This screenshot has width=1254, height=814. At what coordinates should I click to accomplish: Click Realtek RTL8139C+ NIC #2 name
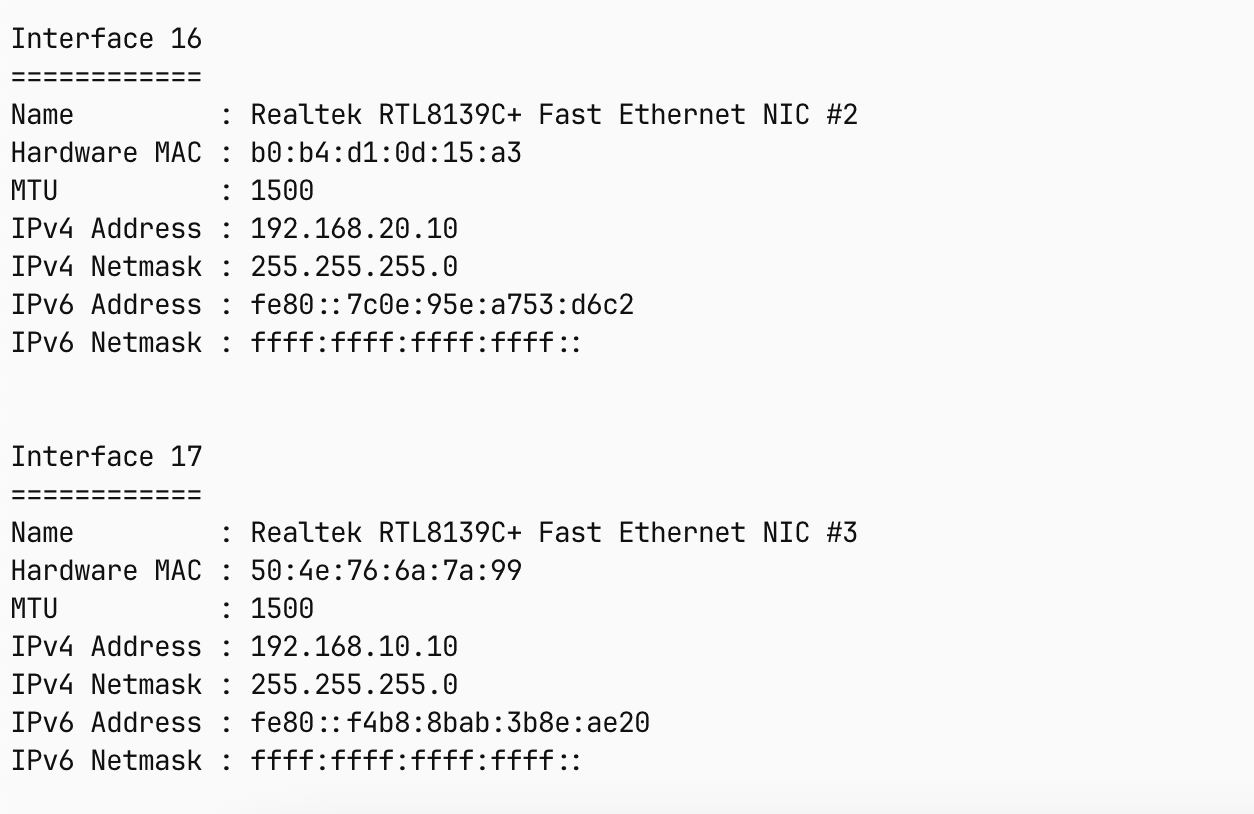554,115
